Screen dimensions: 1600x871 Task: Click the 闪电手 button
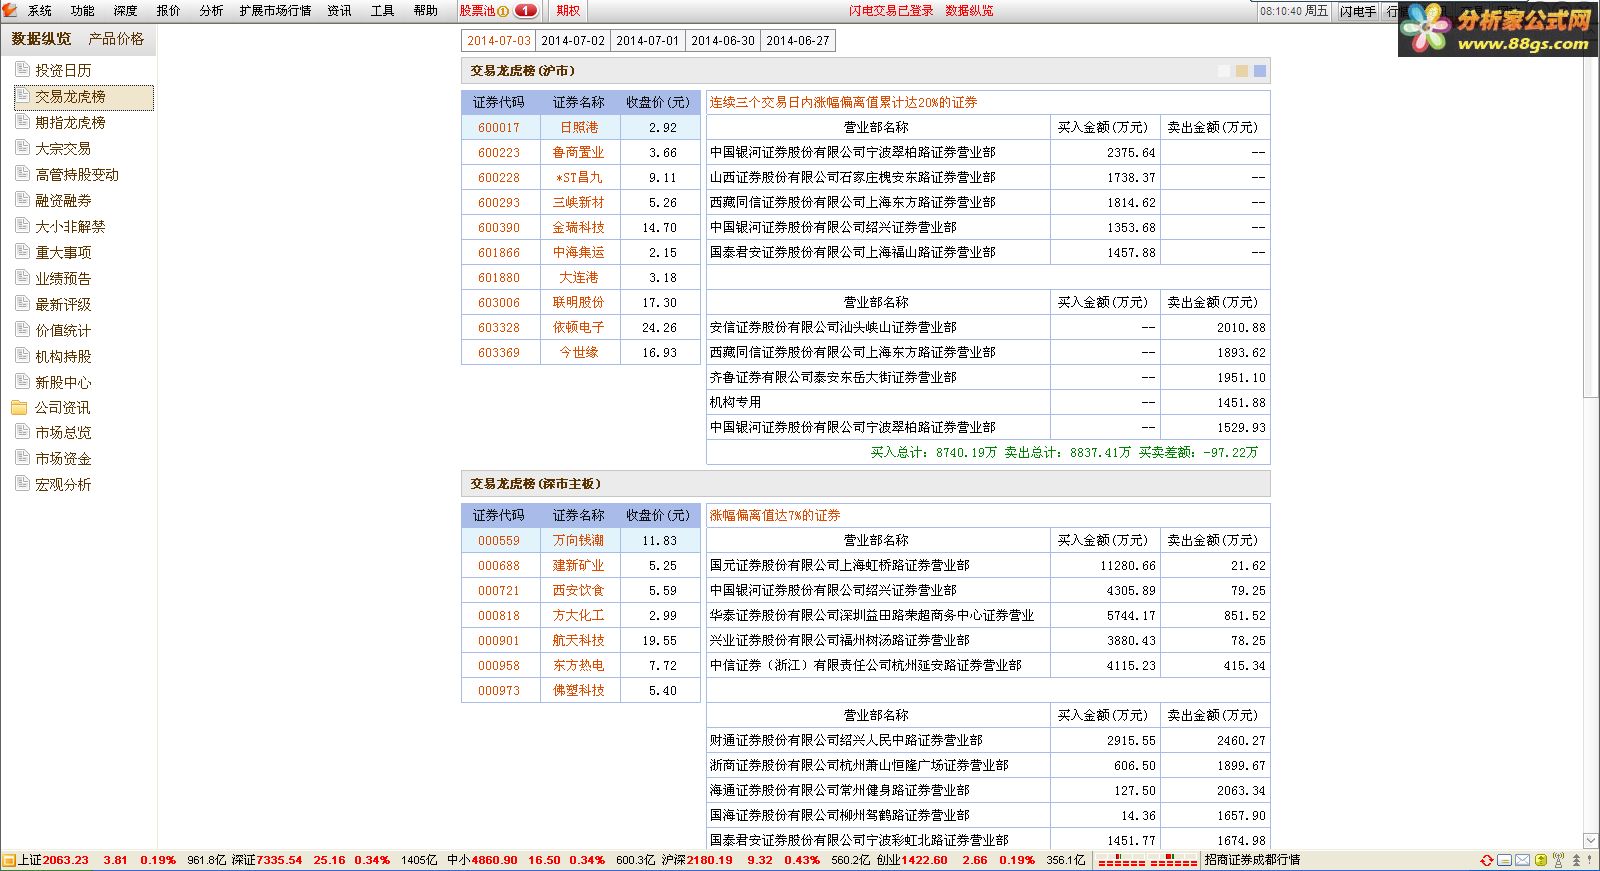pos(1358,11)
